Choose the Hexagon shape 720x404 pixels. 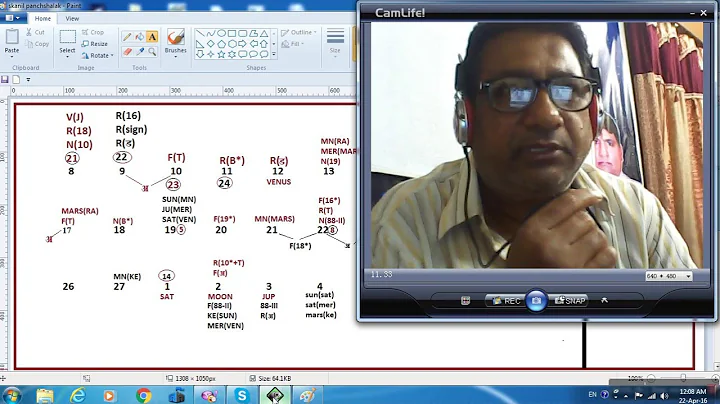pyautogui.click(x=231, y=44)
